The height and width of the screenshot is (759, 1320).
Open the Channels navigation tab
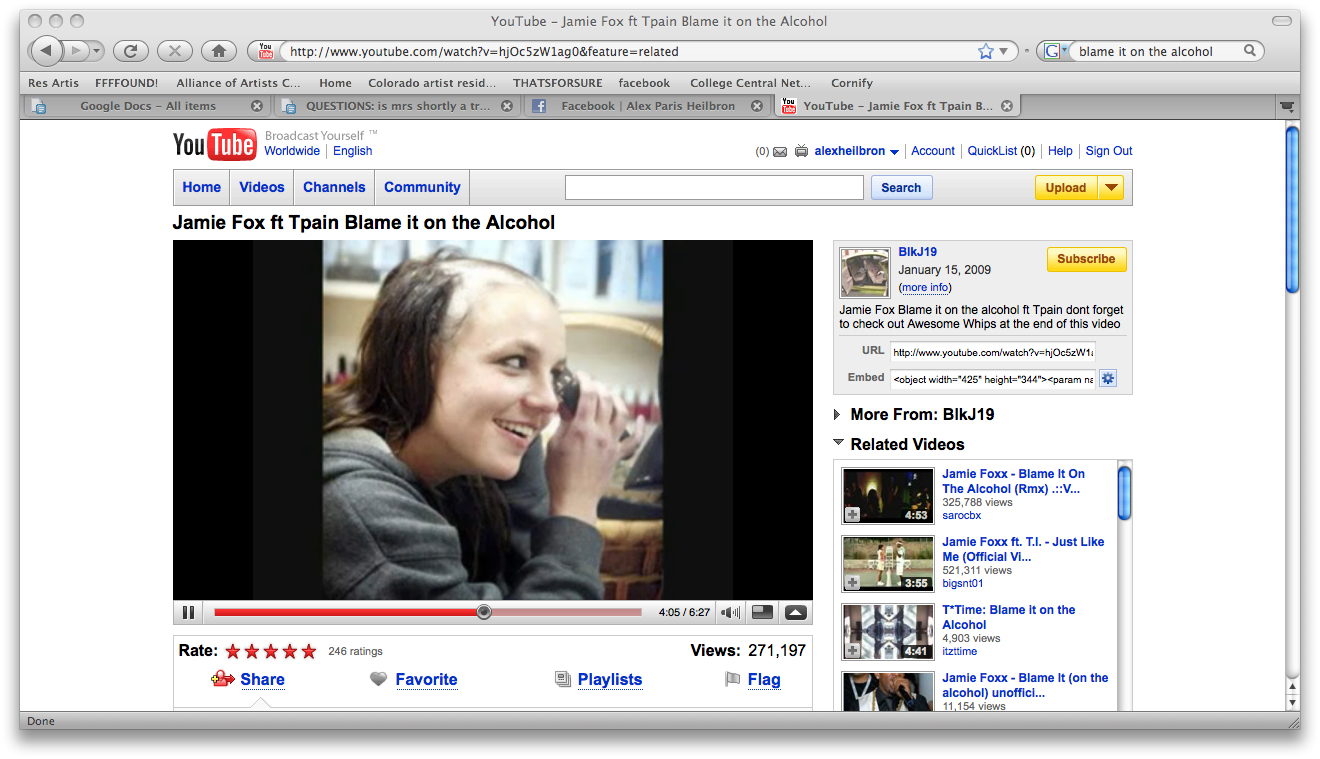coord(334,187)
